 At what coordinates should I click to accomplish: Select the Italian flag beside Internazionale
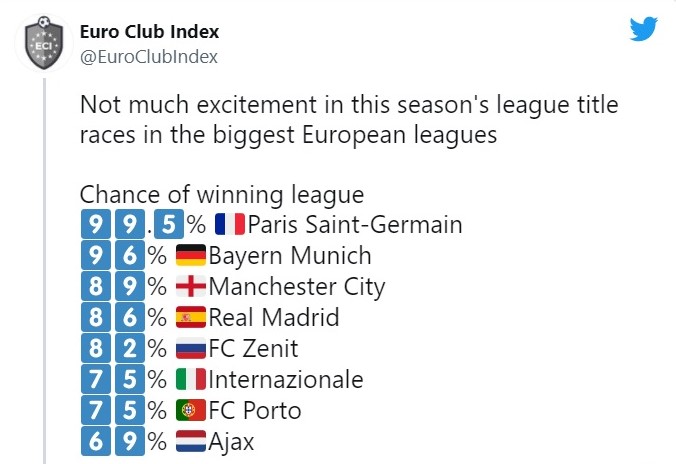[191, 379]
